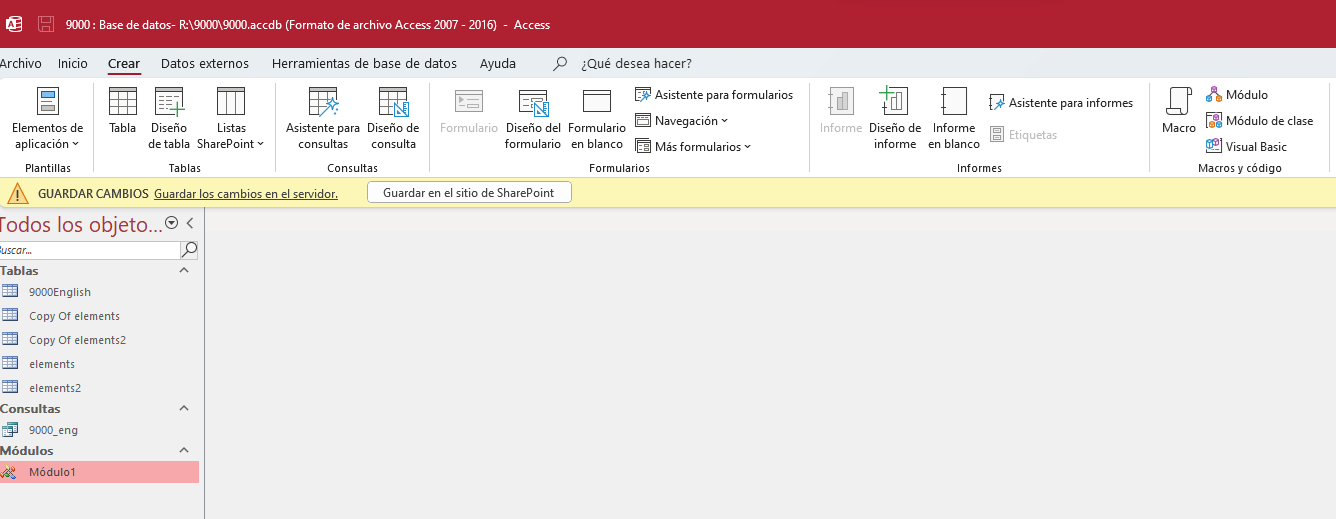1336x519 pixels.
Task: Collapse the Tablas group in navigation pane
Action: 184,271
